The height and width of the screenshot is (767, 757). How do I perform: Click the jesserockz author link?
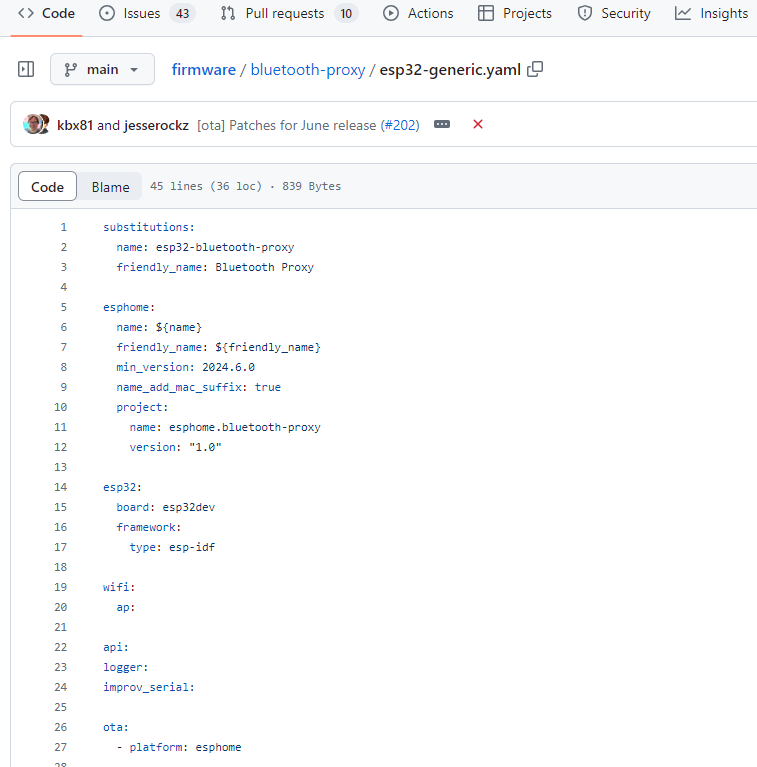156,125
